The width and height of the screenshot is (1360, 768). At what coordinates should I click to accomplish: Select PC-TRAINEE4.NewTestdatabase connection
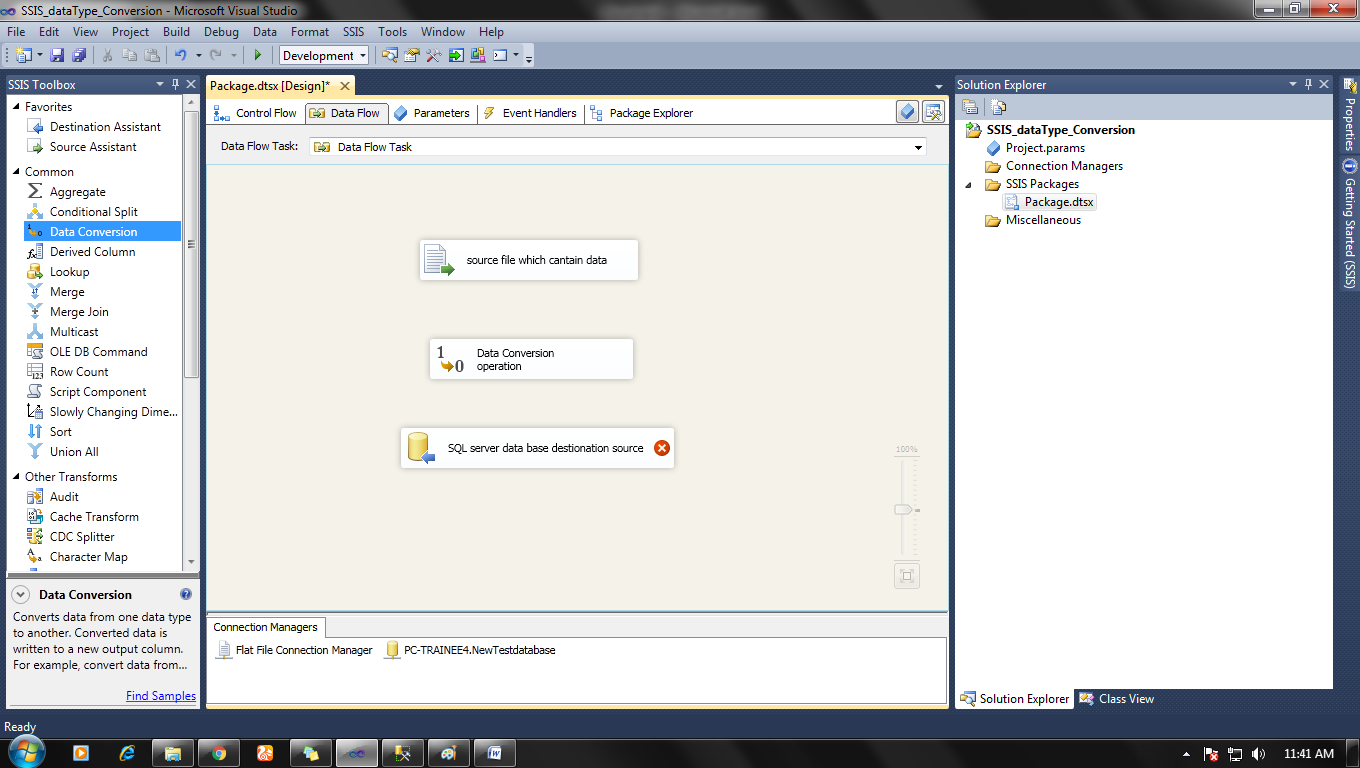pos(470,650)
